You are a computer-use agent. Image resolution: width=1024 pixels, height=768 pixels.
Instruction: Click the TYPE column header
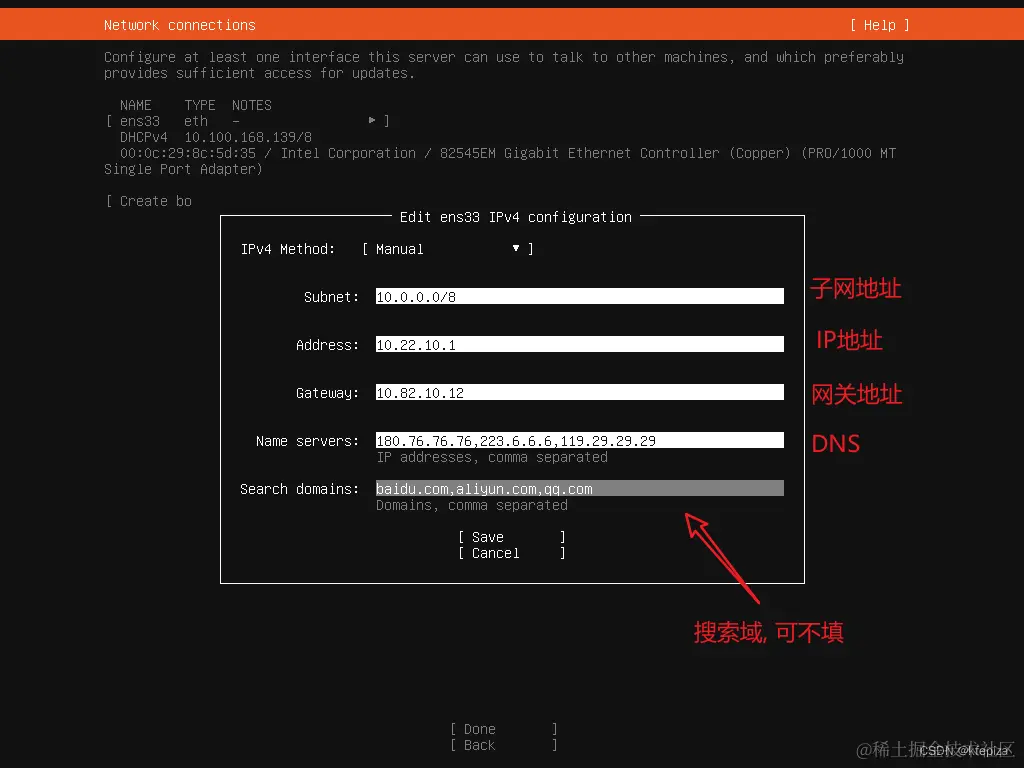200,105
